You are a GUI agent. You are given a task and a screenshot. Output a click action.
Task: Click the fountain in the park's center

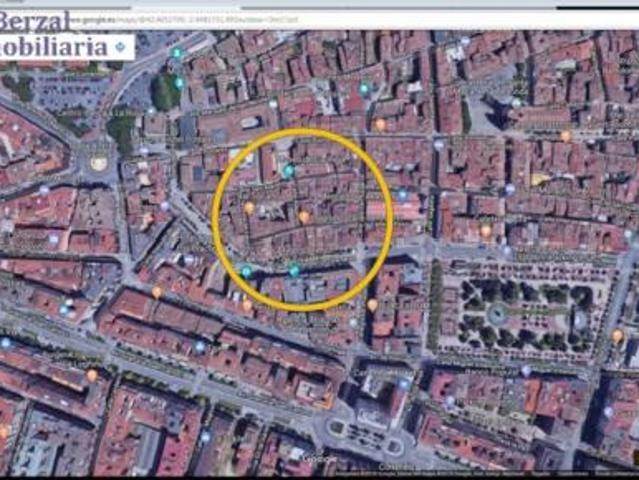pyautogui.click(x=497, y=313)
